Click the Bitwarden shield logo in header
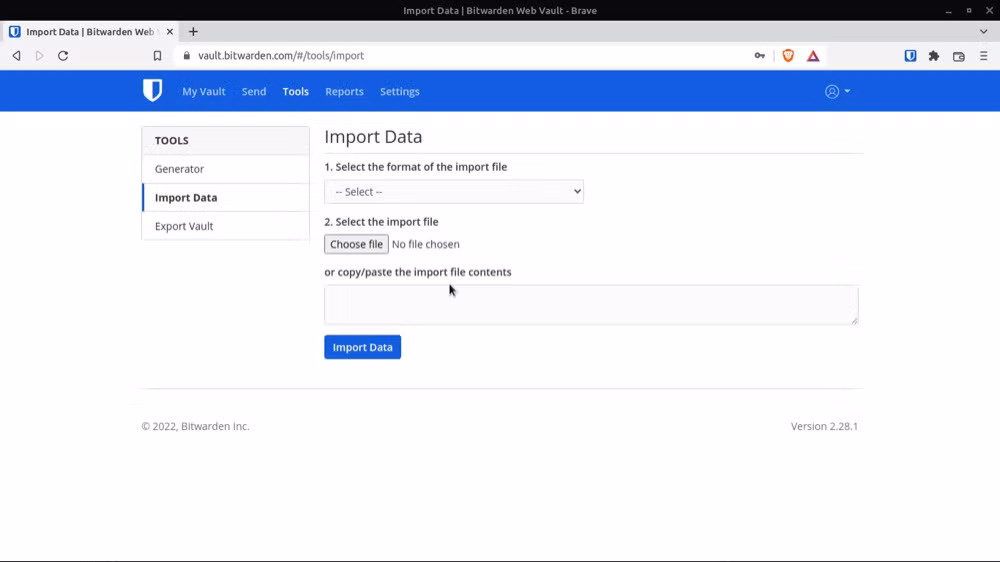Screen dimensions: 1000x562 coord(152,91)
